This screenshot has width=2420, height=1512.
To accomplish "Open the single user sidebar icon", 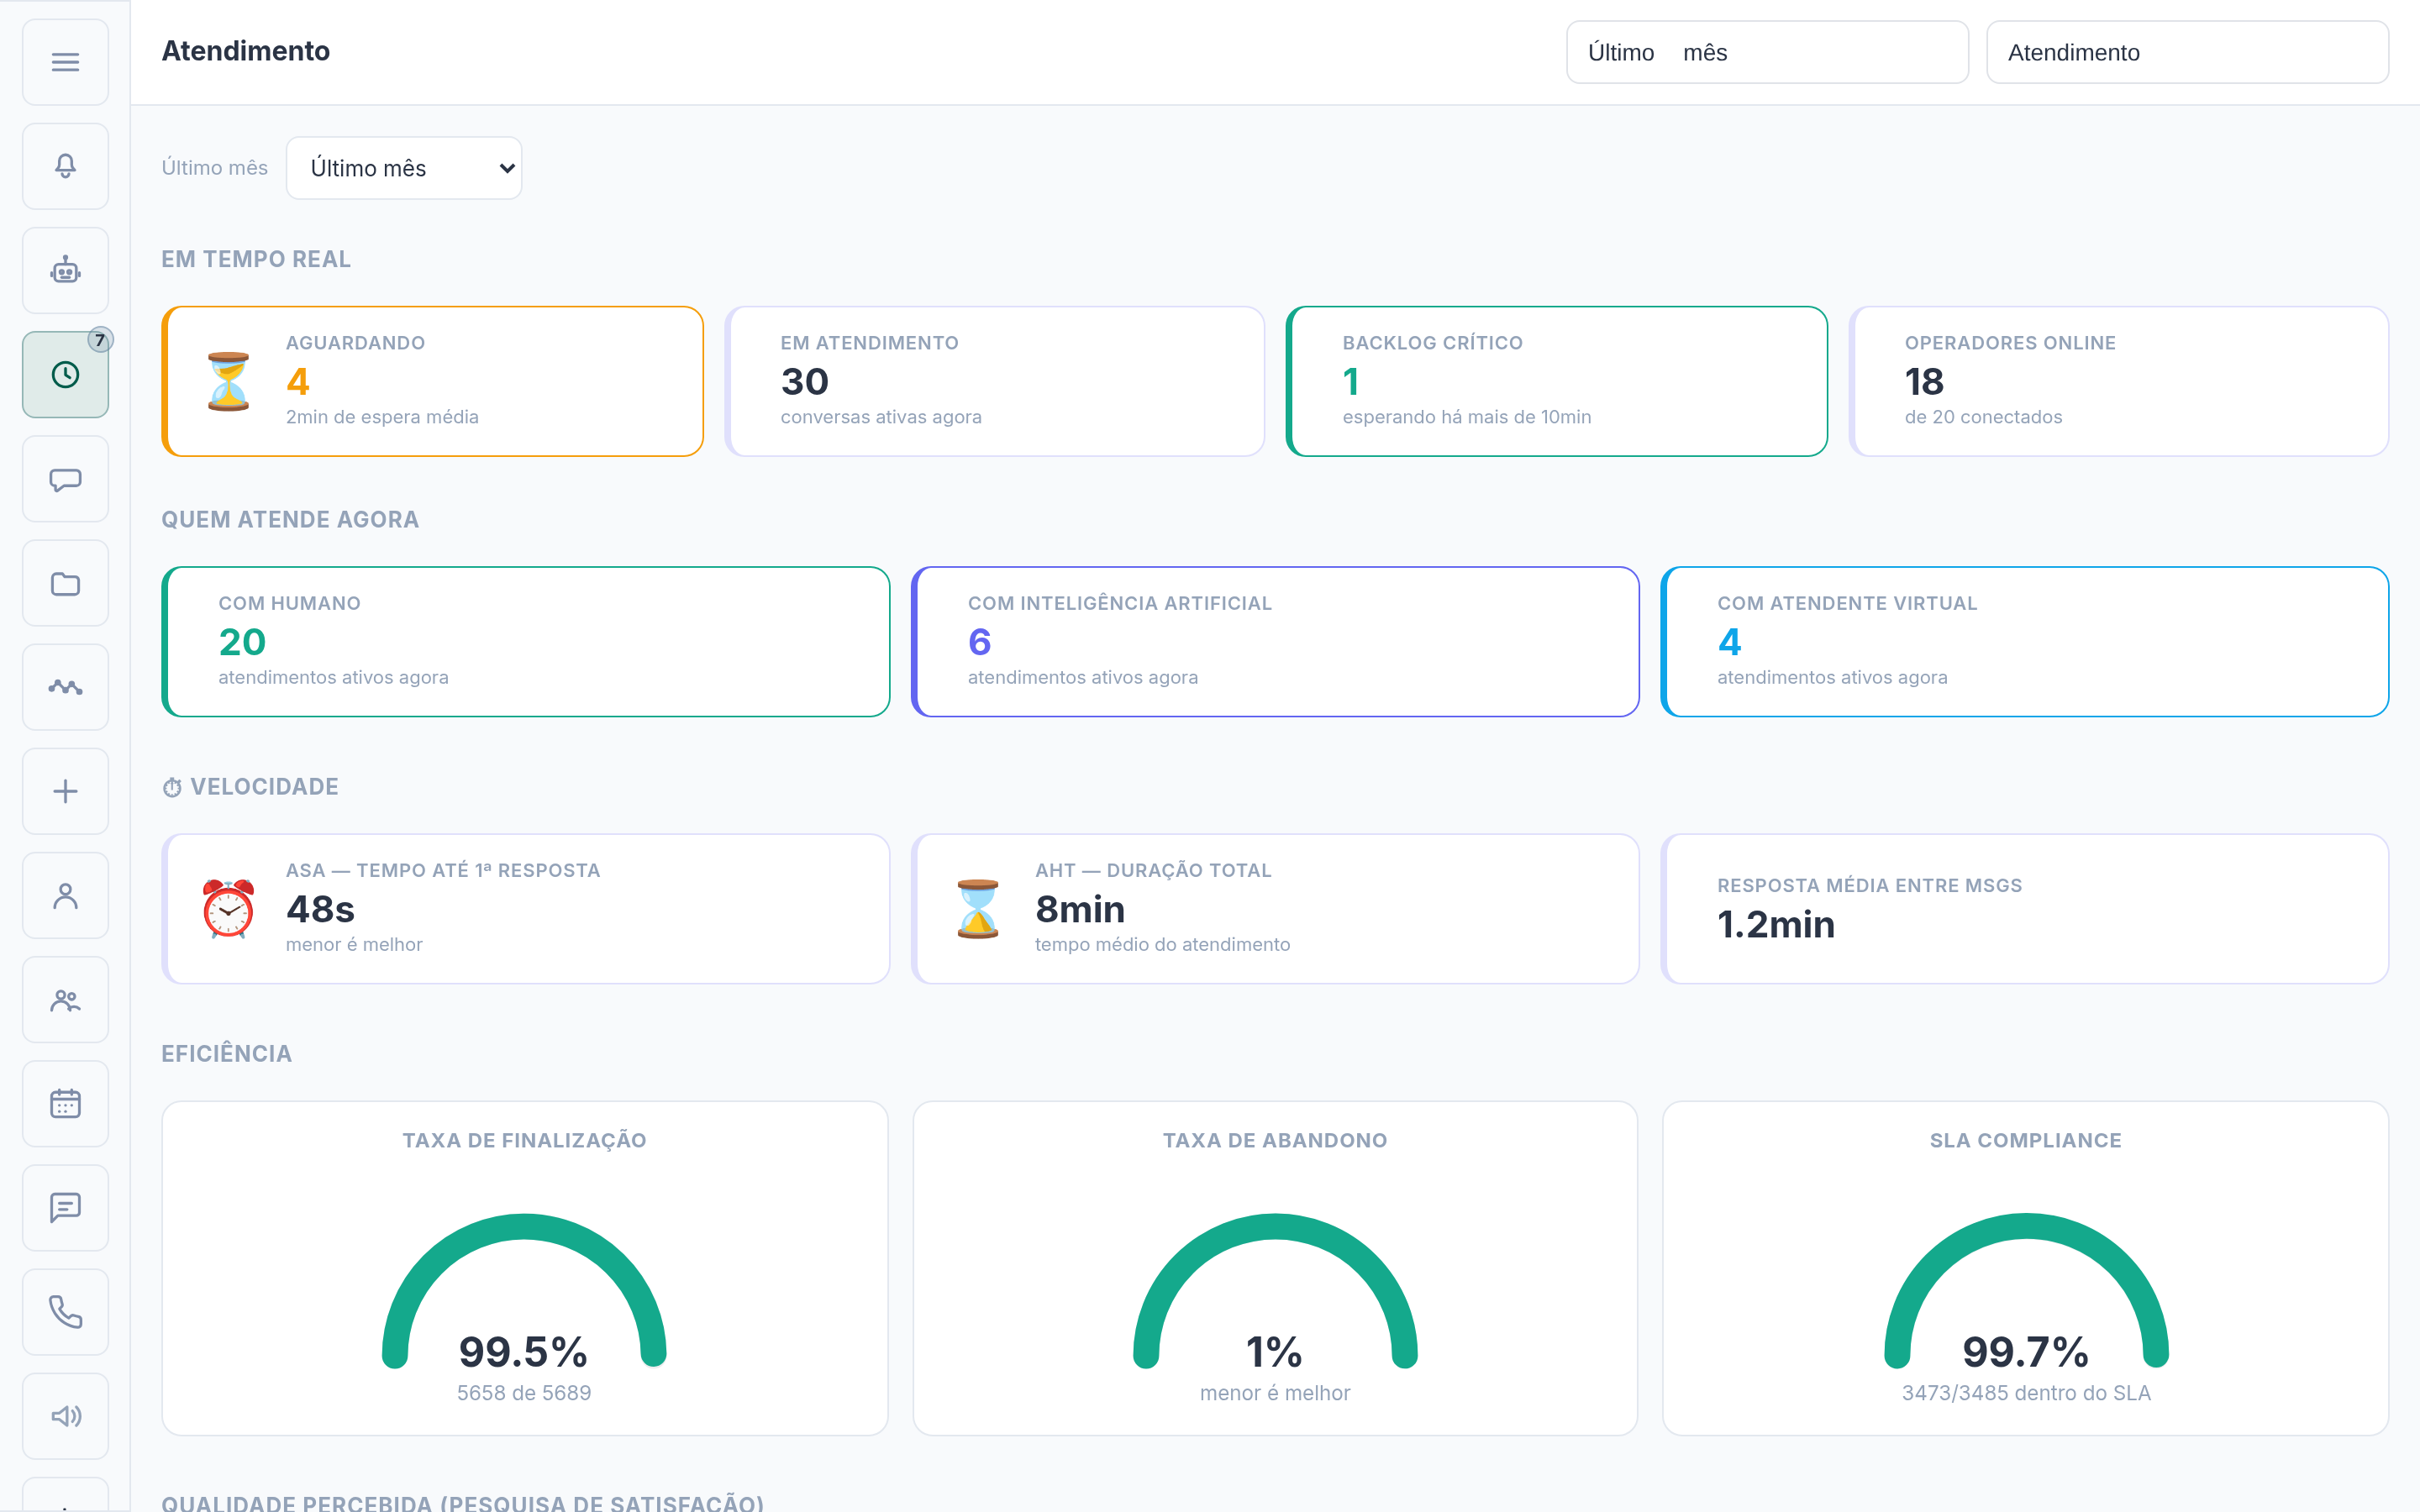I will [65, 895].
